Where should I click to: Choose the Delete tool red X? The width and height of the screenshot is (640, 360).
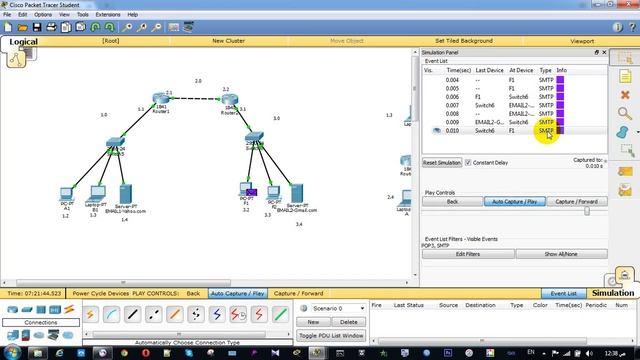[625, 95]
